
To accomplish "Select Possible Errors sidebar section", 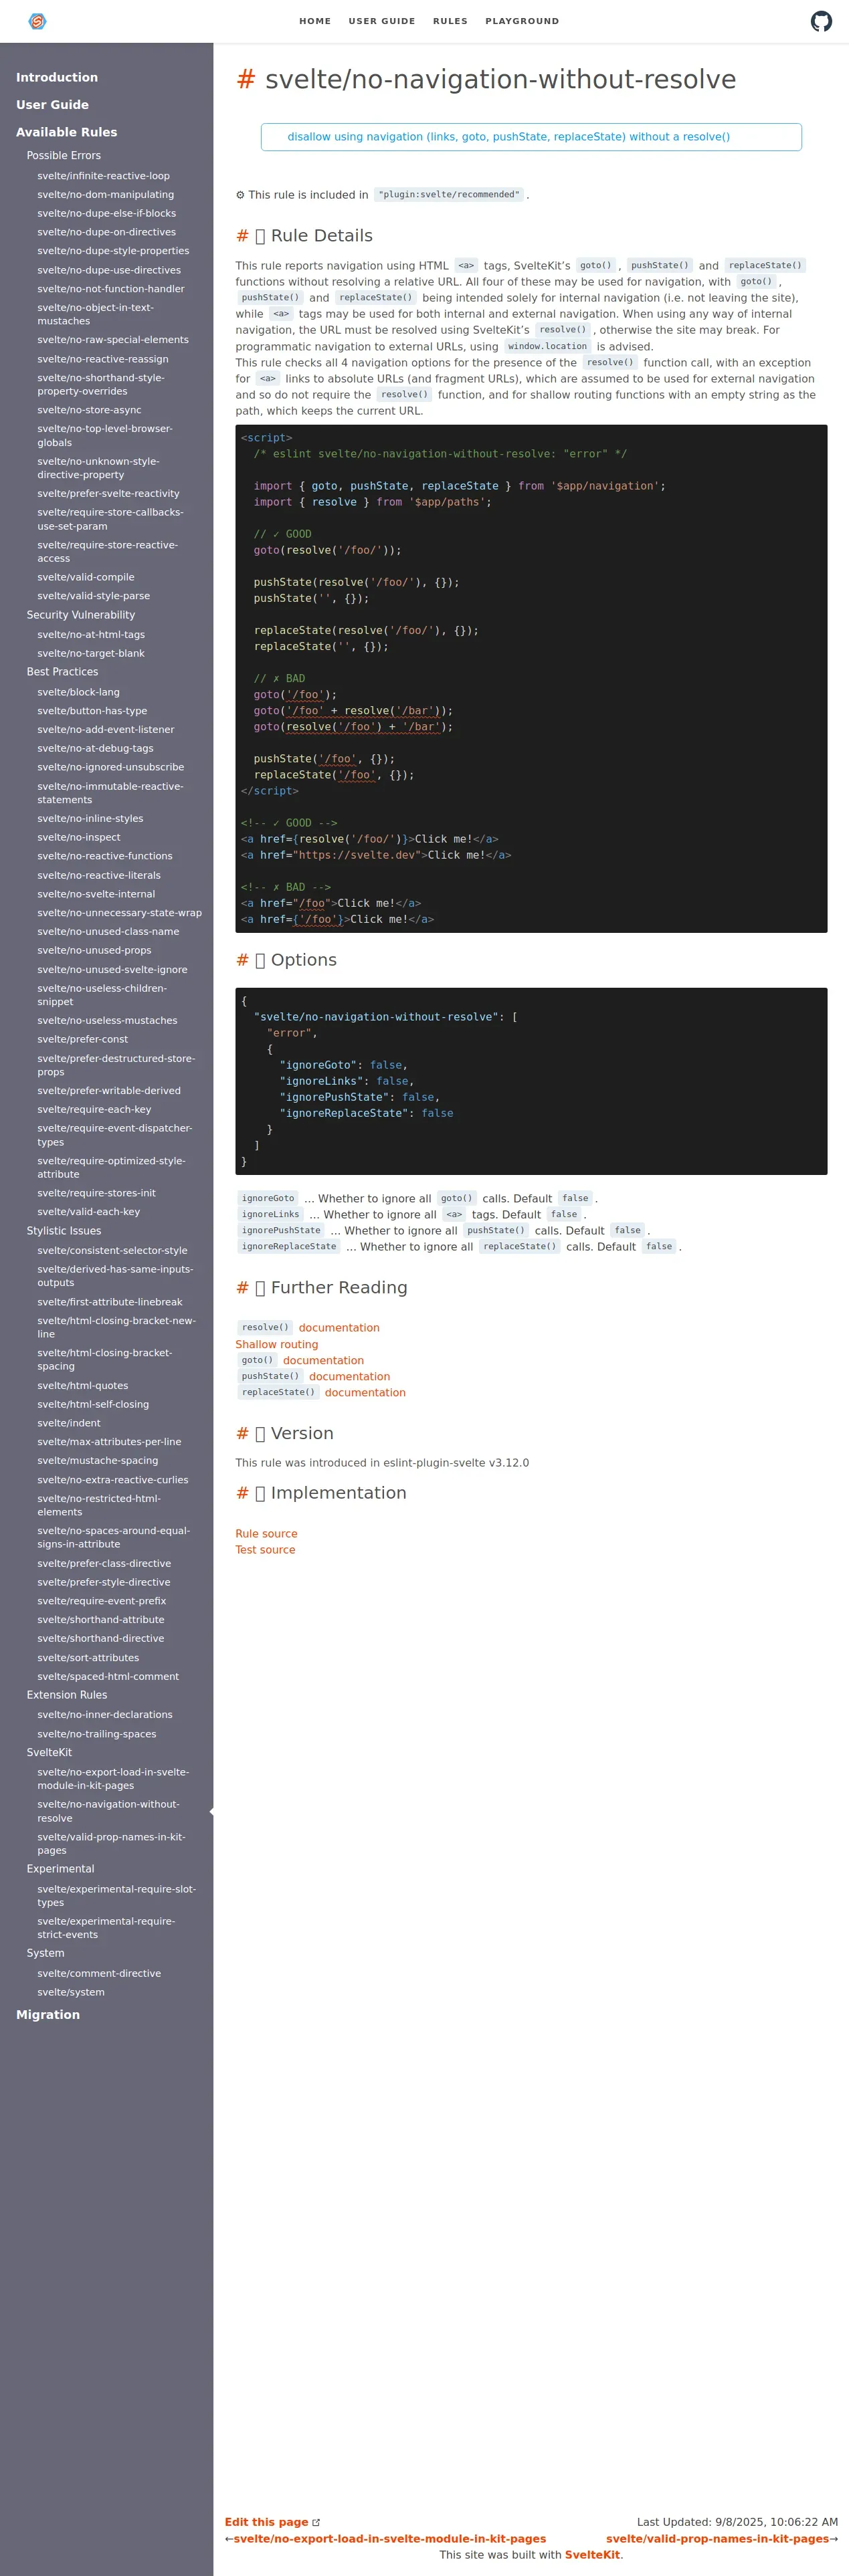I will [x=64, y=156].
